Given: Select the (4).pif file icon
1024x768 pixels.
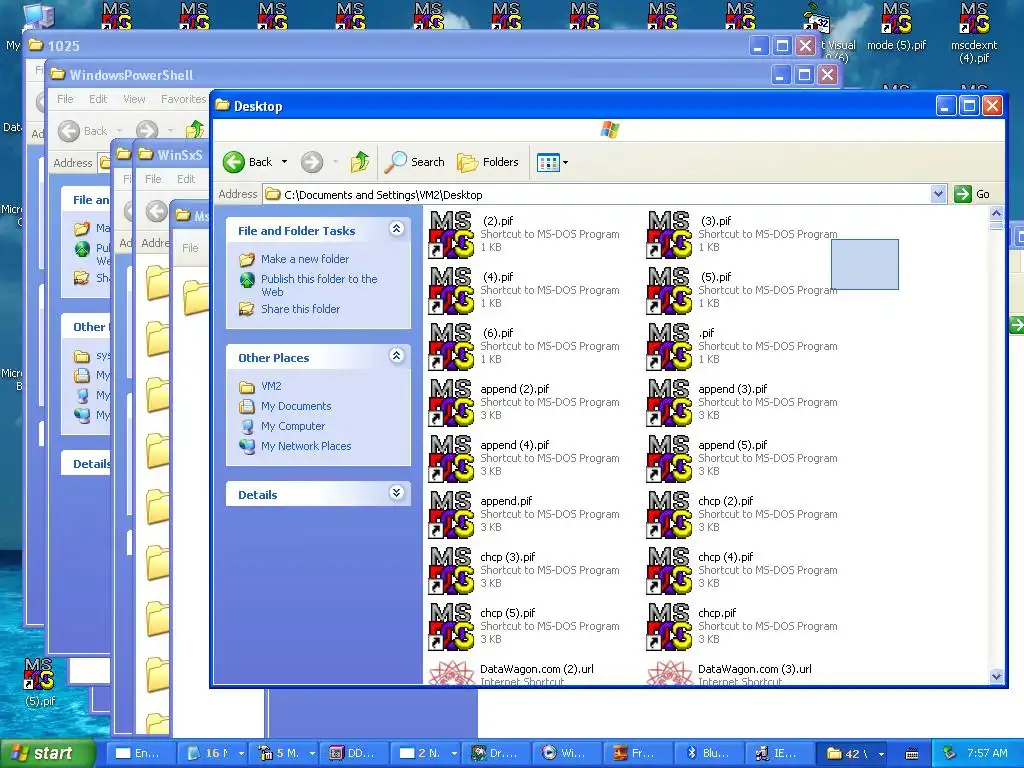Looking at the screenshot, I should pos(451,291).
